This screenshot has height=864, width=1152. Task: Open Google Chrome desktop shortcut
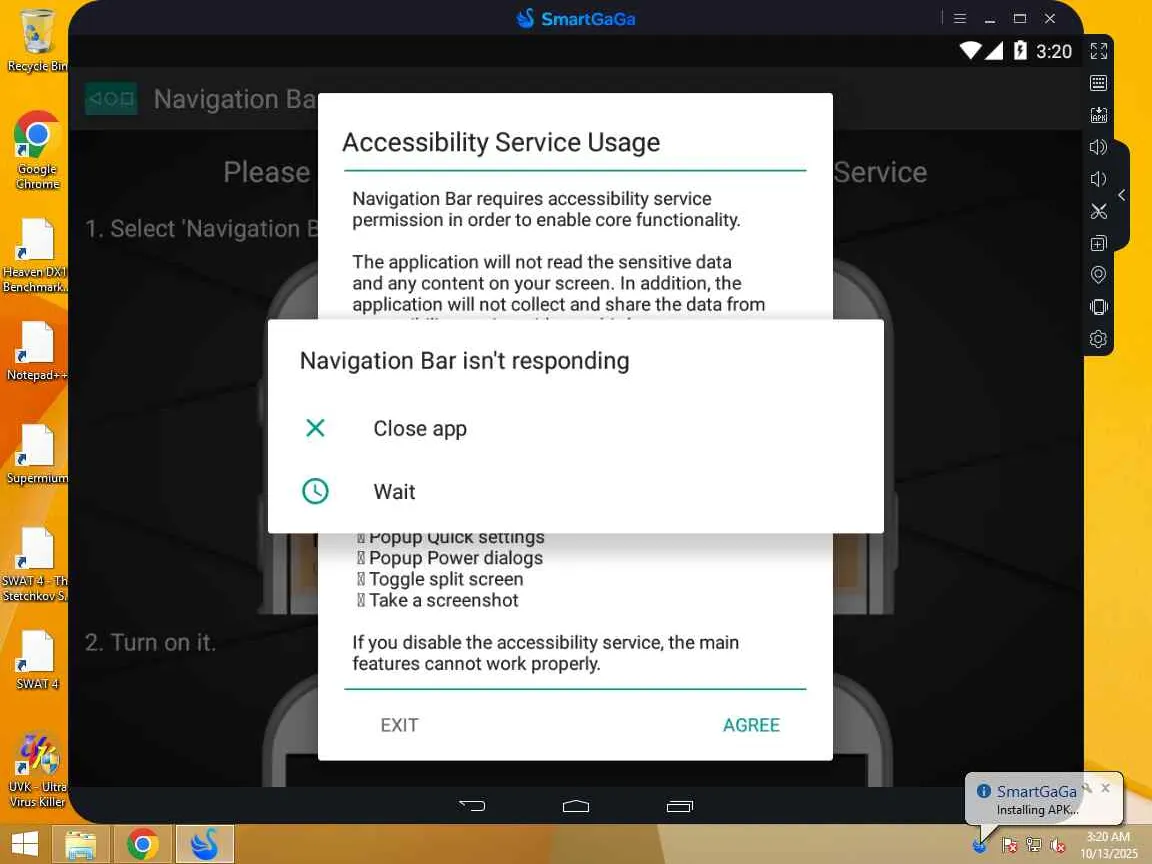tap(36, 151)
